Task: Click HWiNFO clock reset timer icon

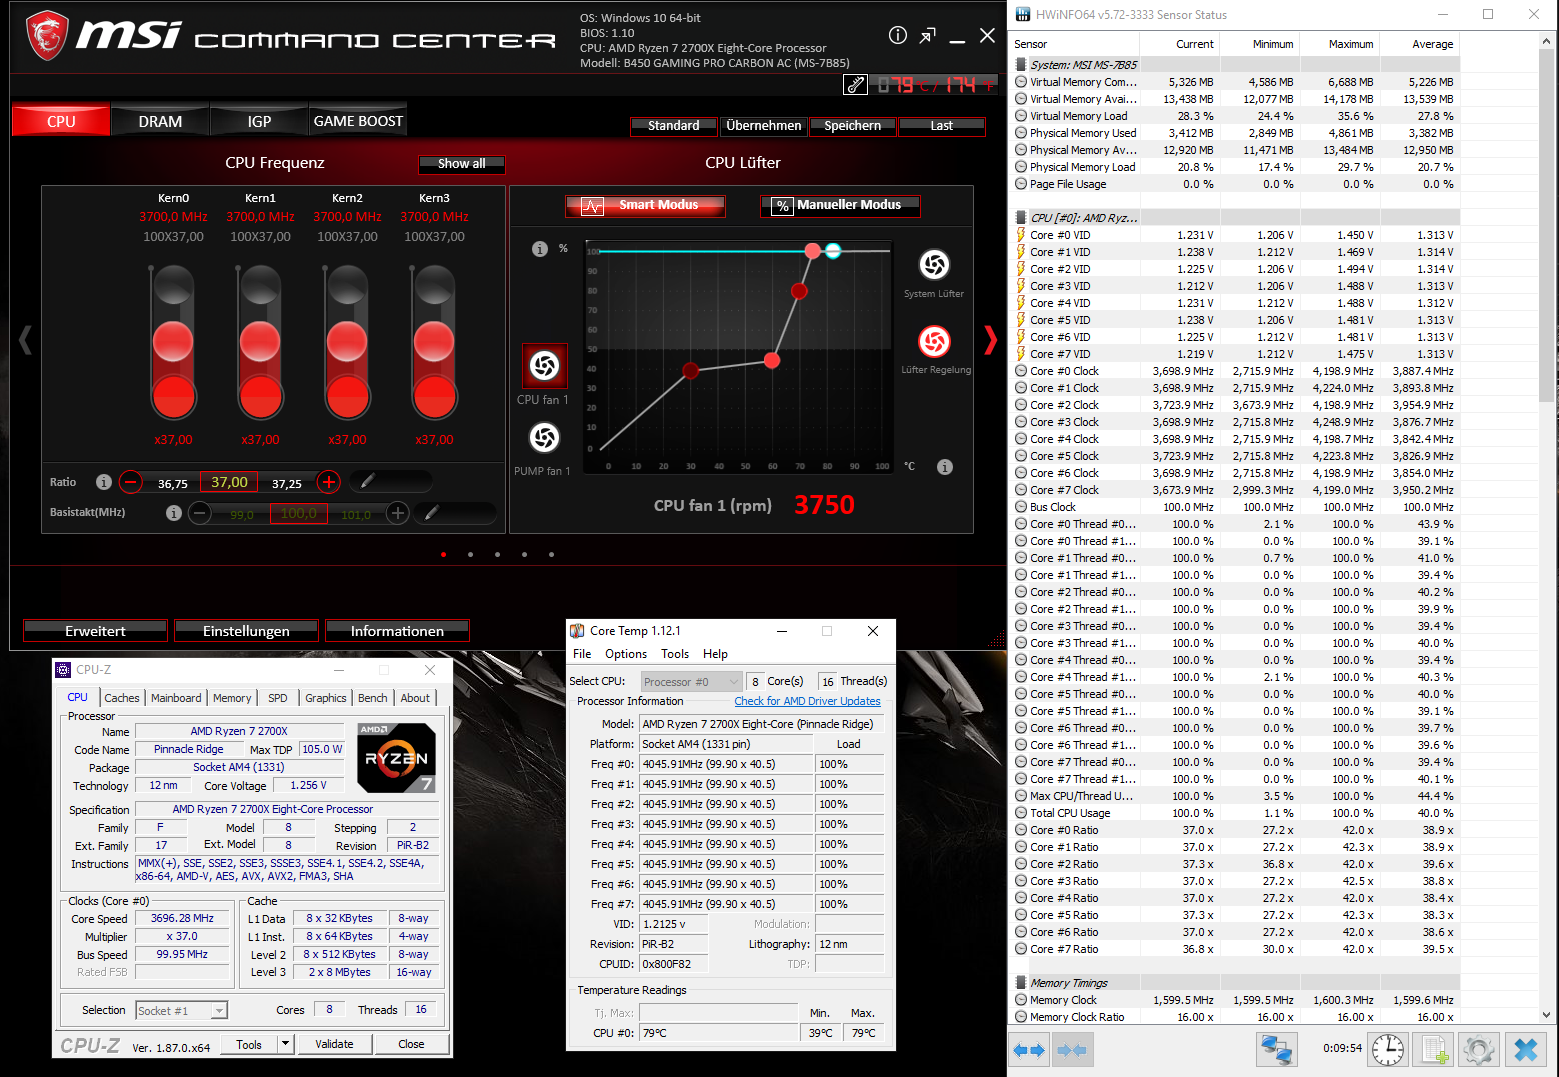Action: coord(1388,1050)
